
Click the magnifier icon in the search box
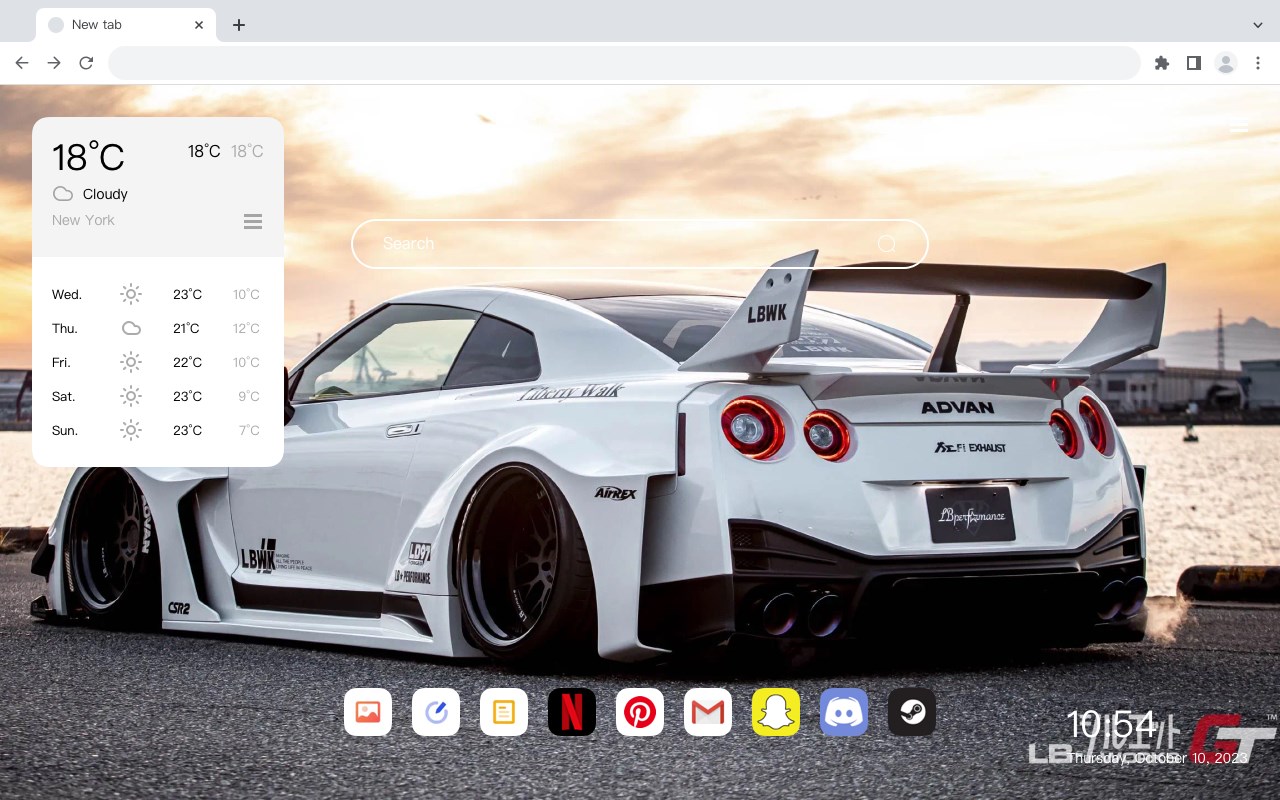click(886, 244)
